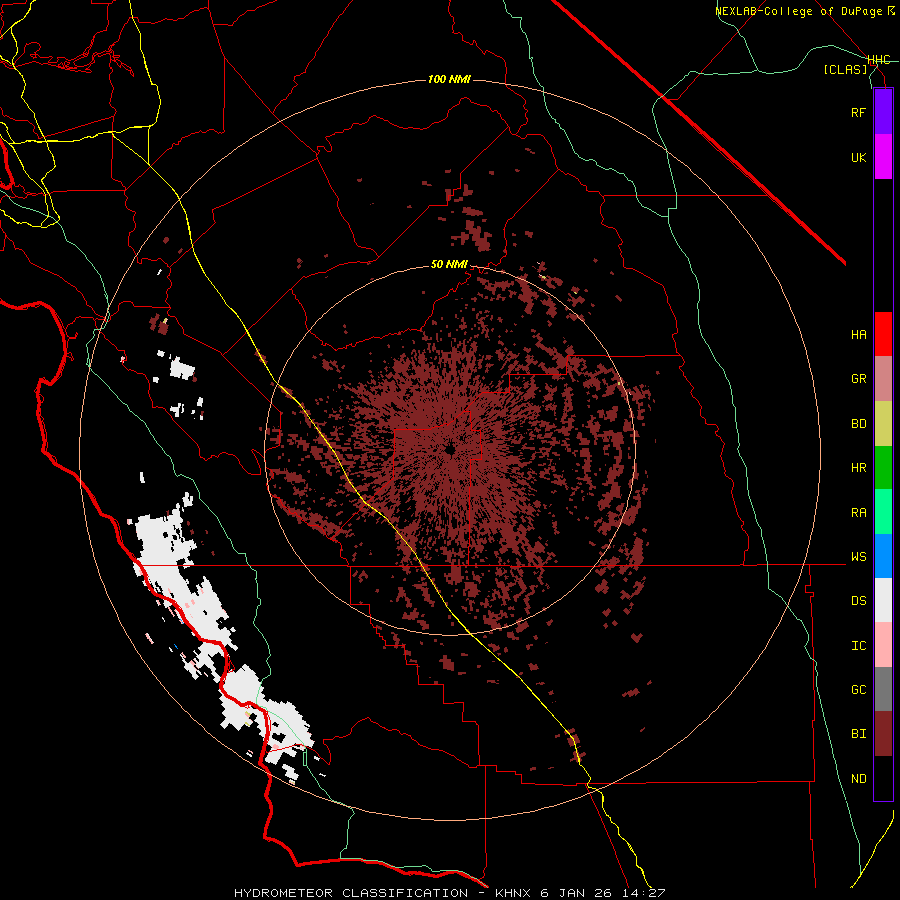Viewport: 900px width, 900px height.
Task: Click the radar site center point
Action: click(450, 449)
